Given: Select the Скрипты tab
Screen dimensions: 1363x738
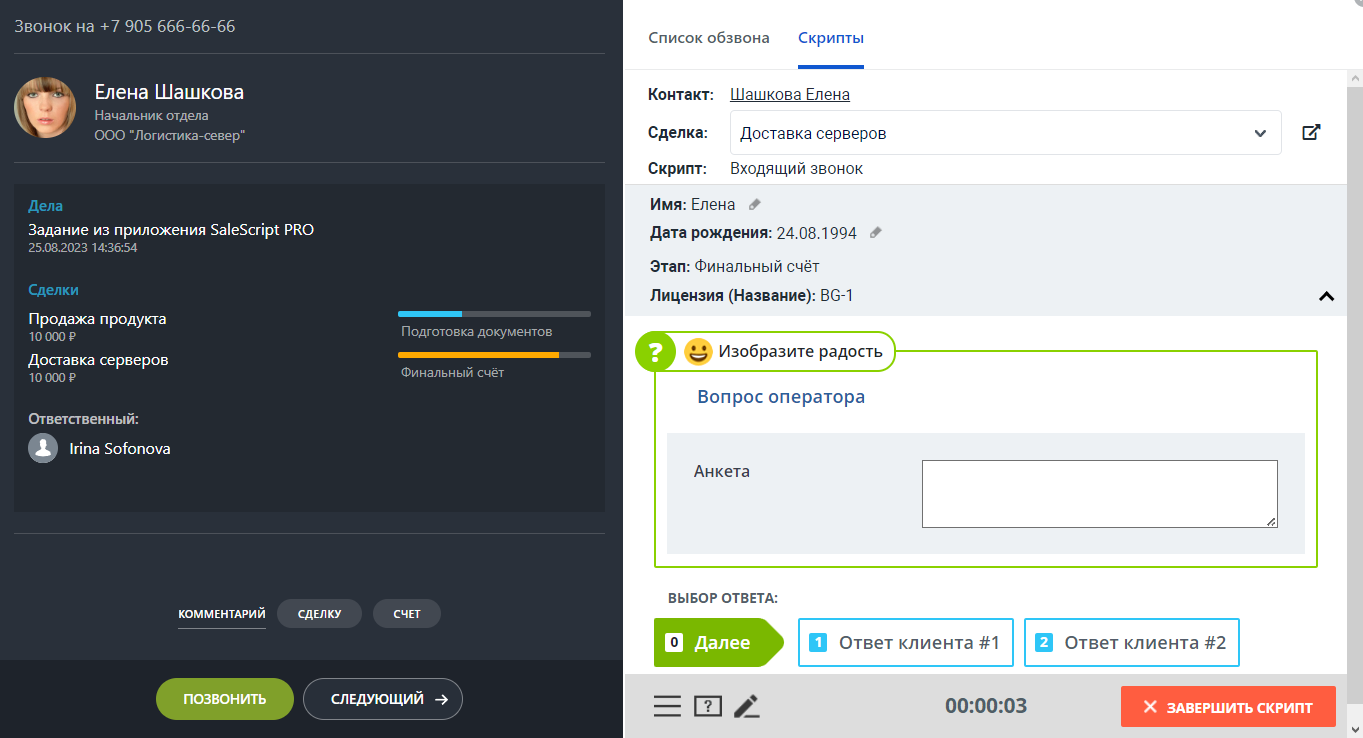Looking at the screenshot, I should (x=831, y=38).
